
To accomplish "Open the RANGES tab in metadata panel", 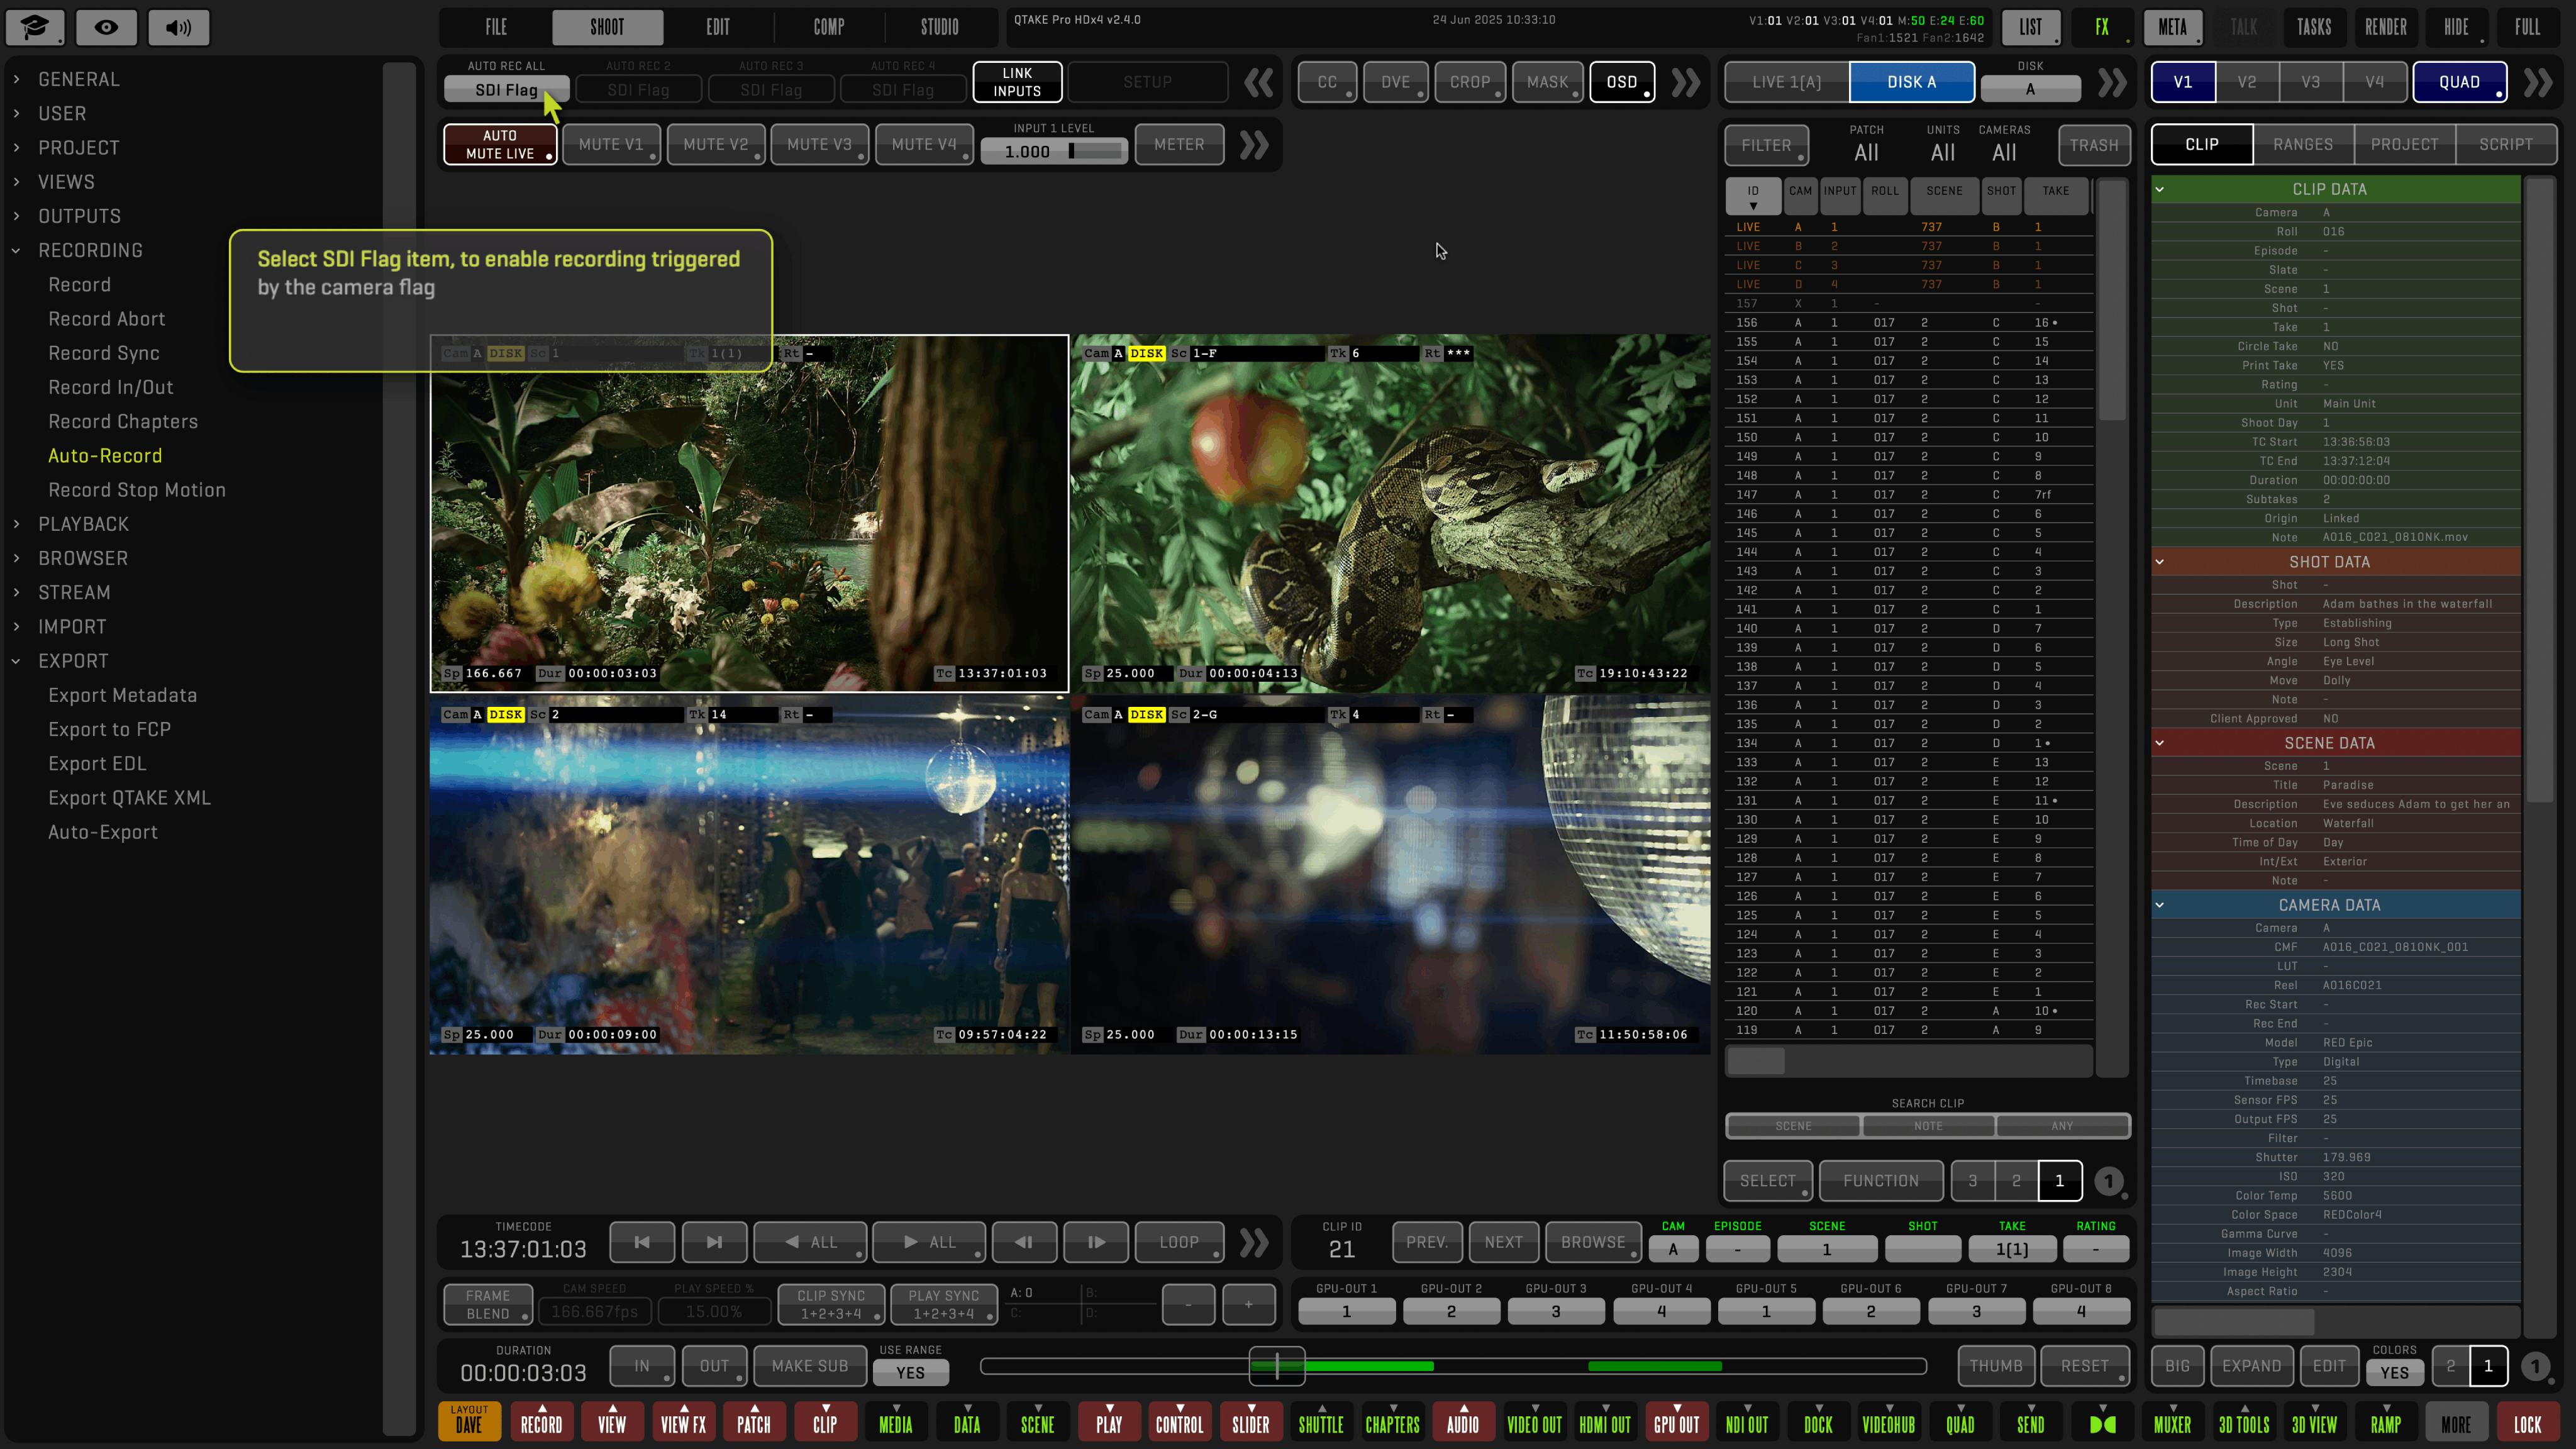I will [2302, 145].
